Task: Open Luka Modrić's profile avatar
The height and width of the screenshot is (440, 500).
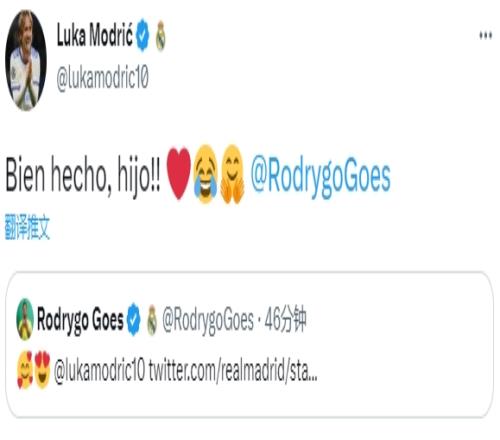Action: (x=26, y=60)
